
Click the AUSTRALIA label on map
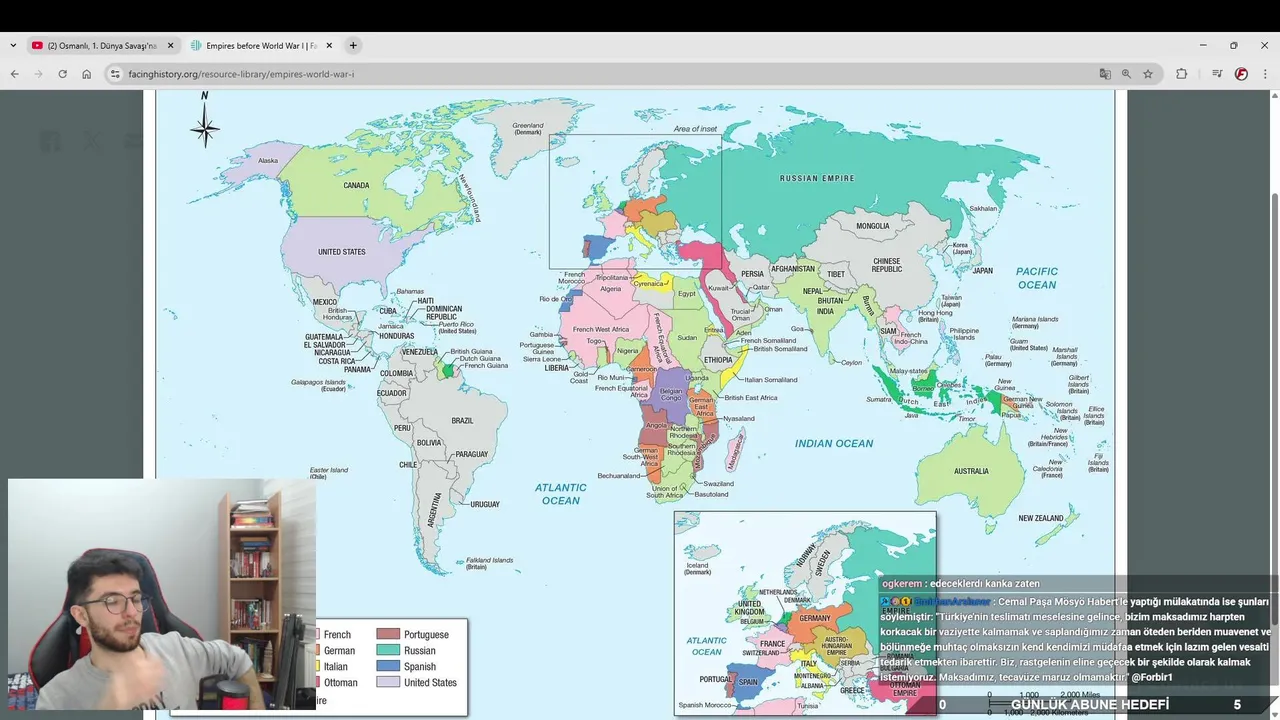(971, 471)
